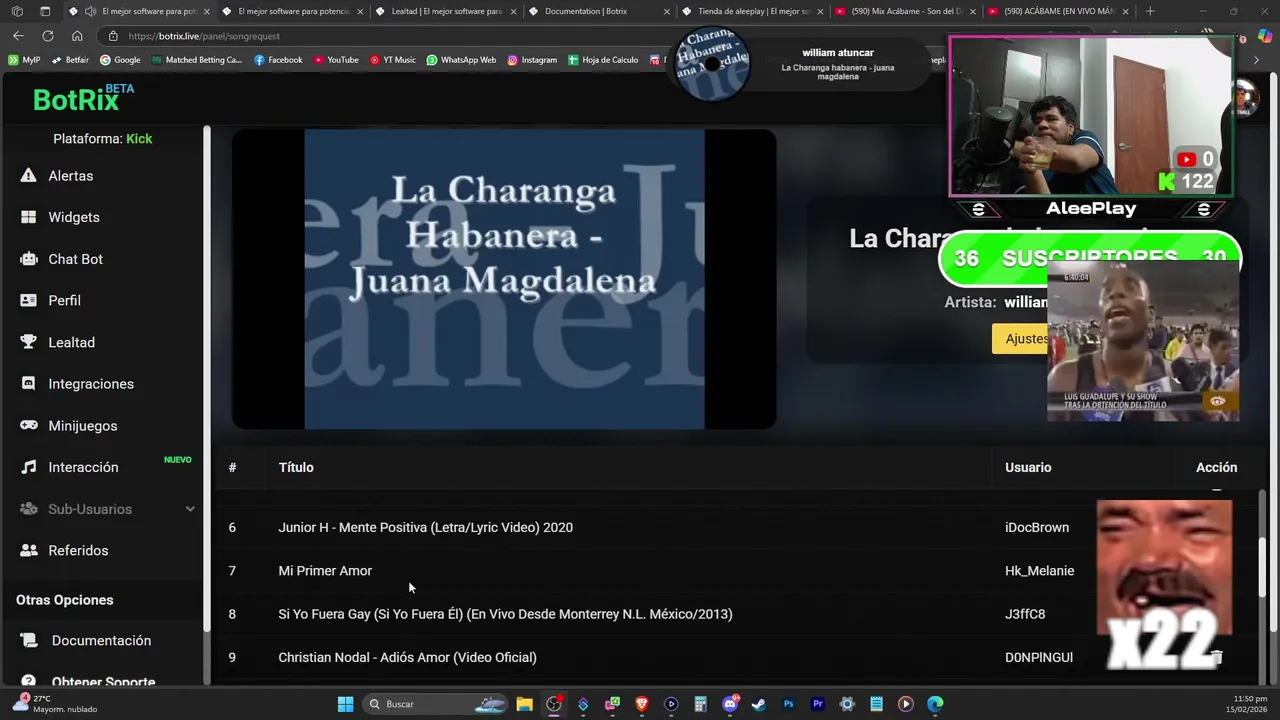Reload the page with refresh icon
The image size is (1280, 720).
[47, 36]
